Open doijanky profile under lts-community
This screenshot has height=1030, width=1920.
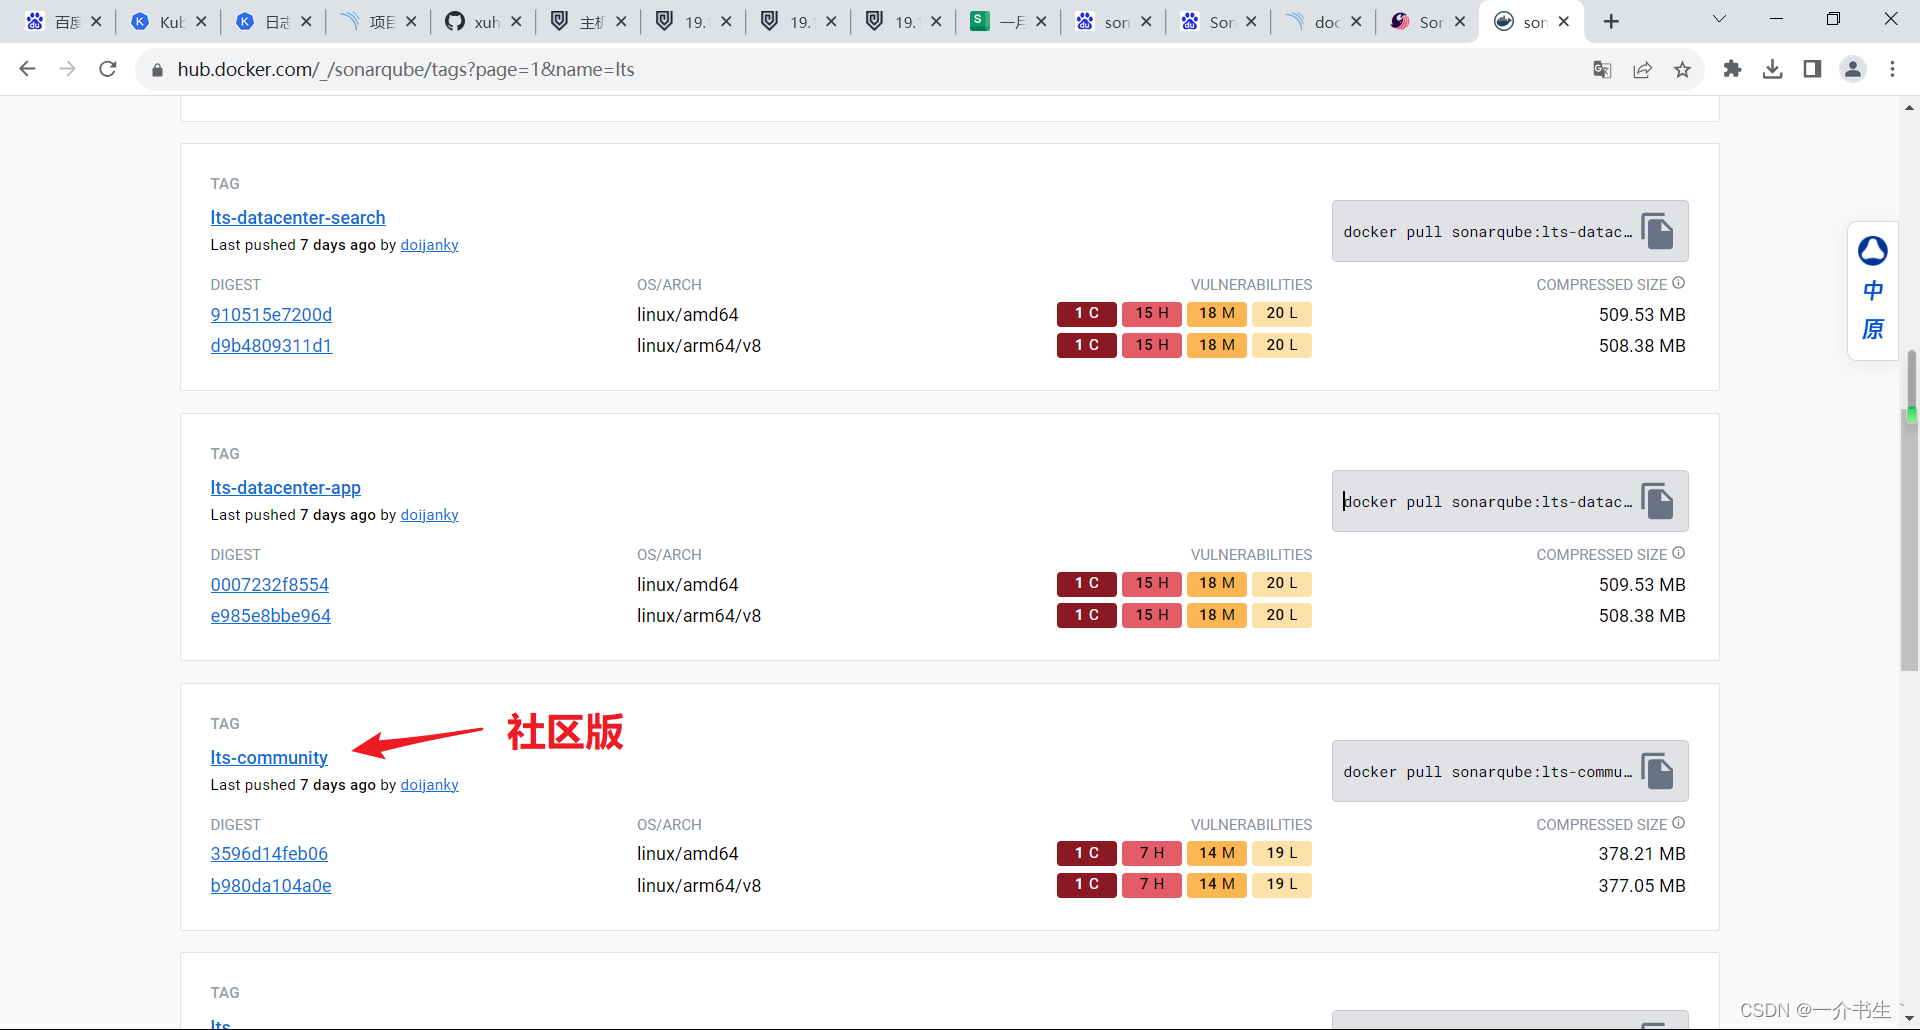429,785
